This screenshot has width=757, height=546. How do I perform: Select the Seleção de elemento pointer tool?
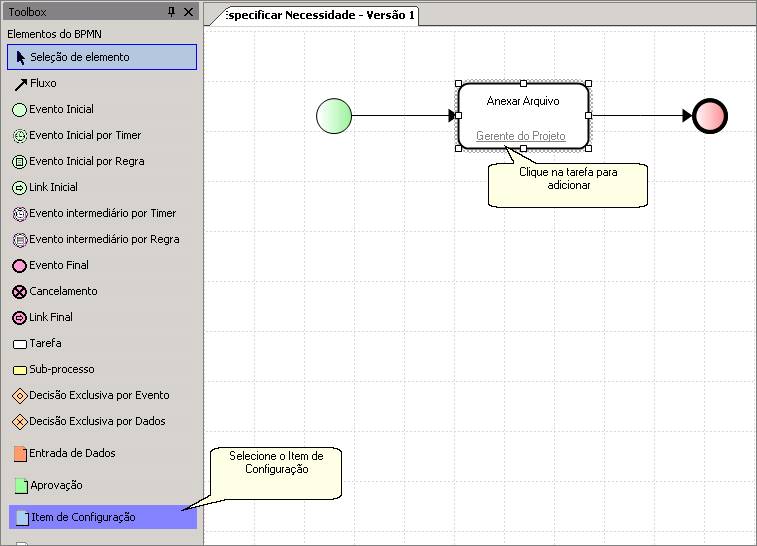[x=102, y=57]
